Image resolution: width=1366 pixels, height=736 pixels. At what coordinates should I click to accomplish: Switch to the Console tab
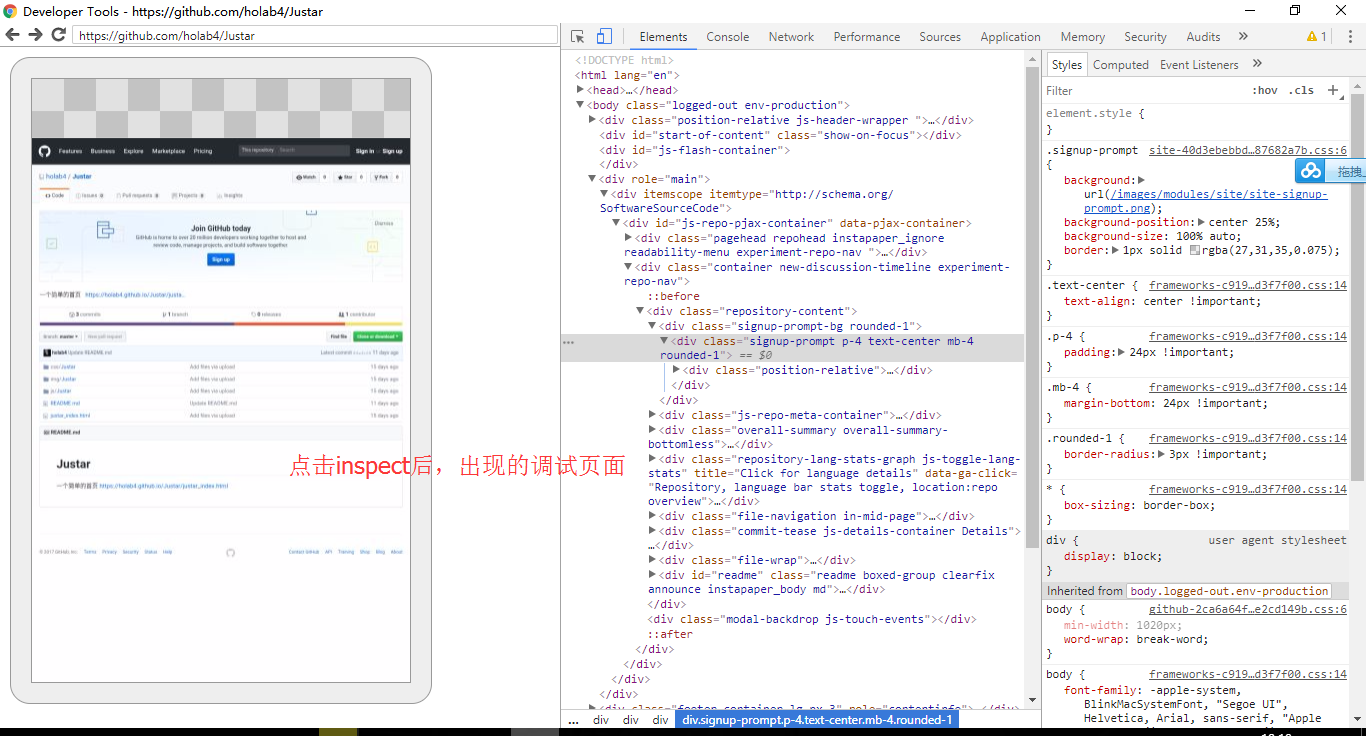point(728,37)
